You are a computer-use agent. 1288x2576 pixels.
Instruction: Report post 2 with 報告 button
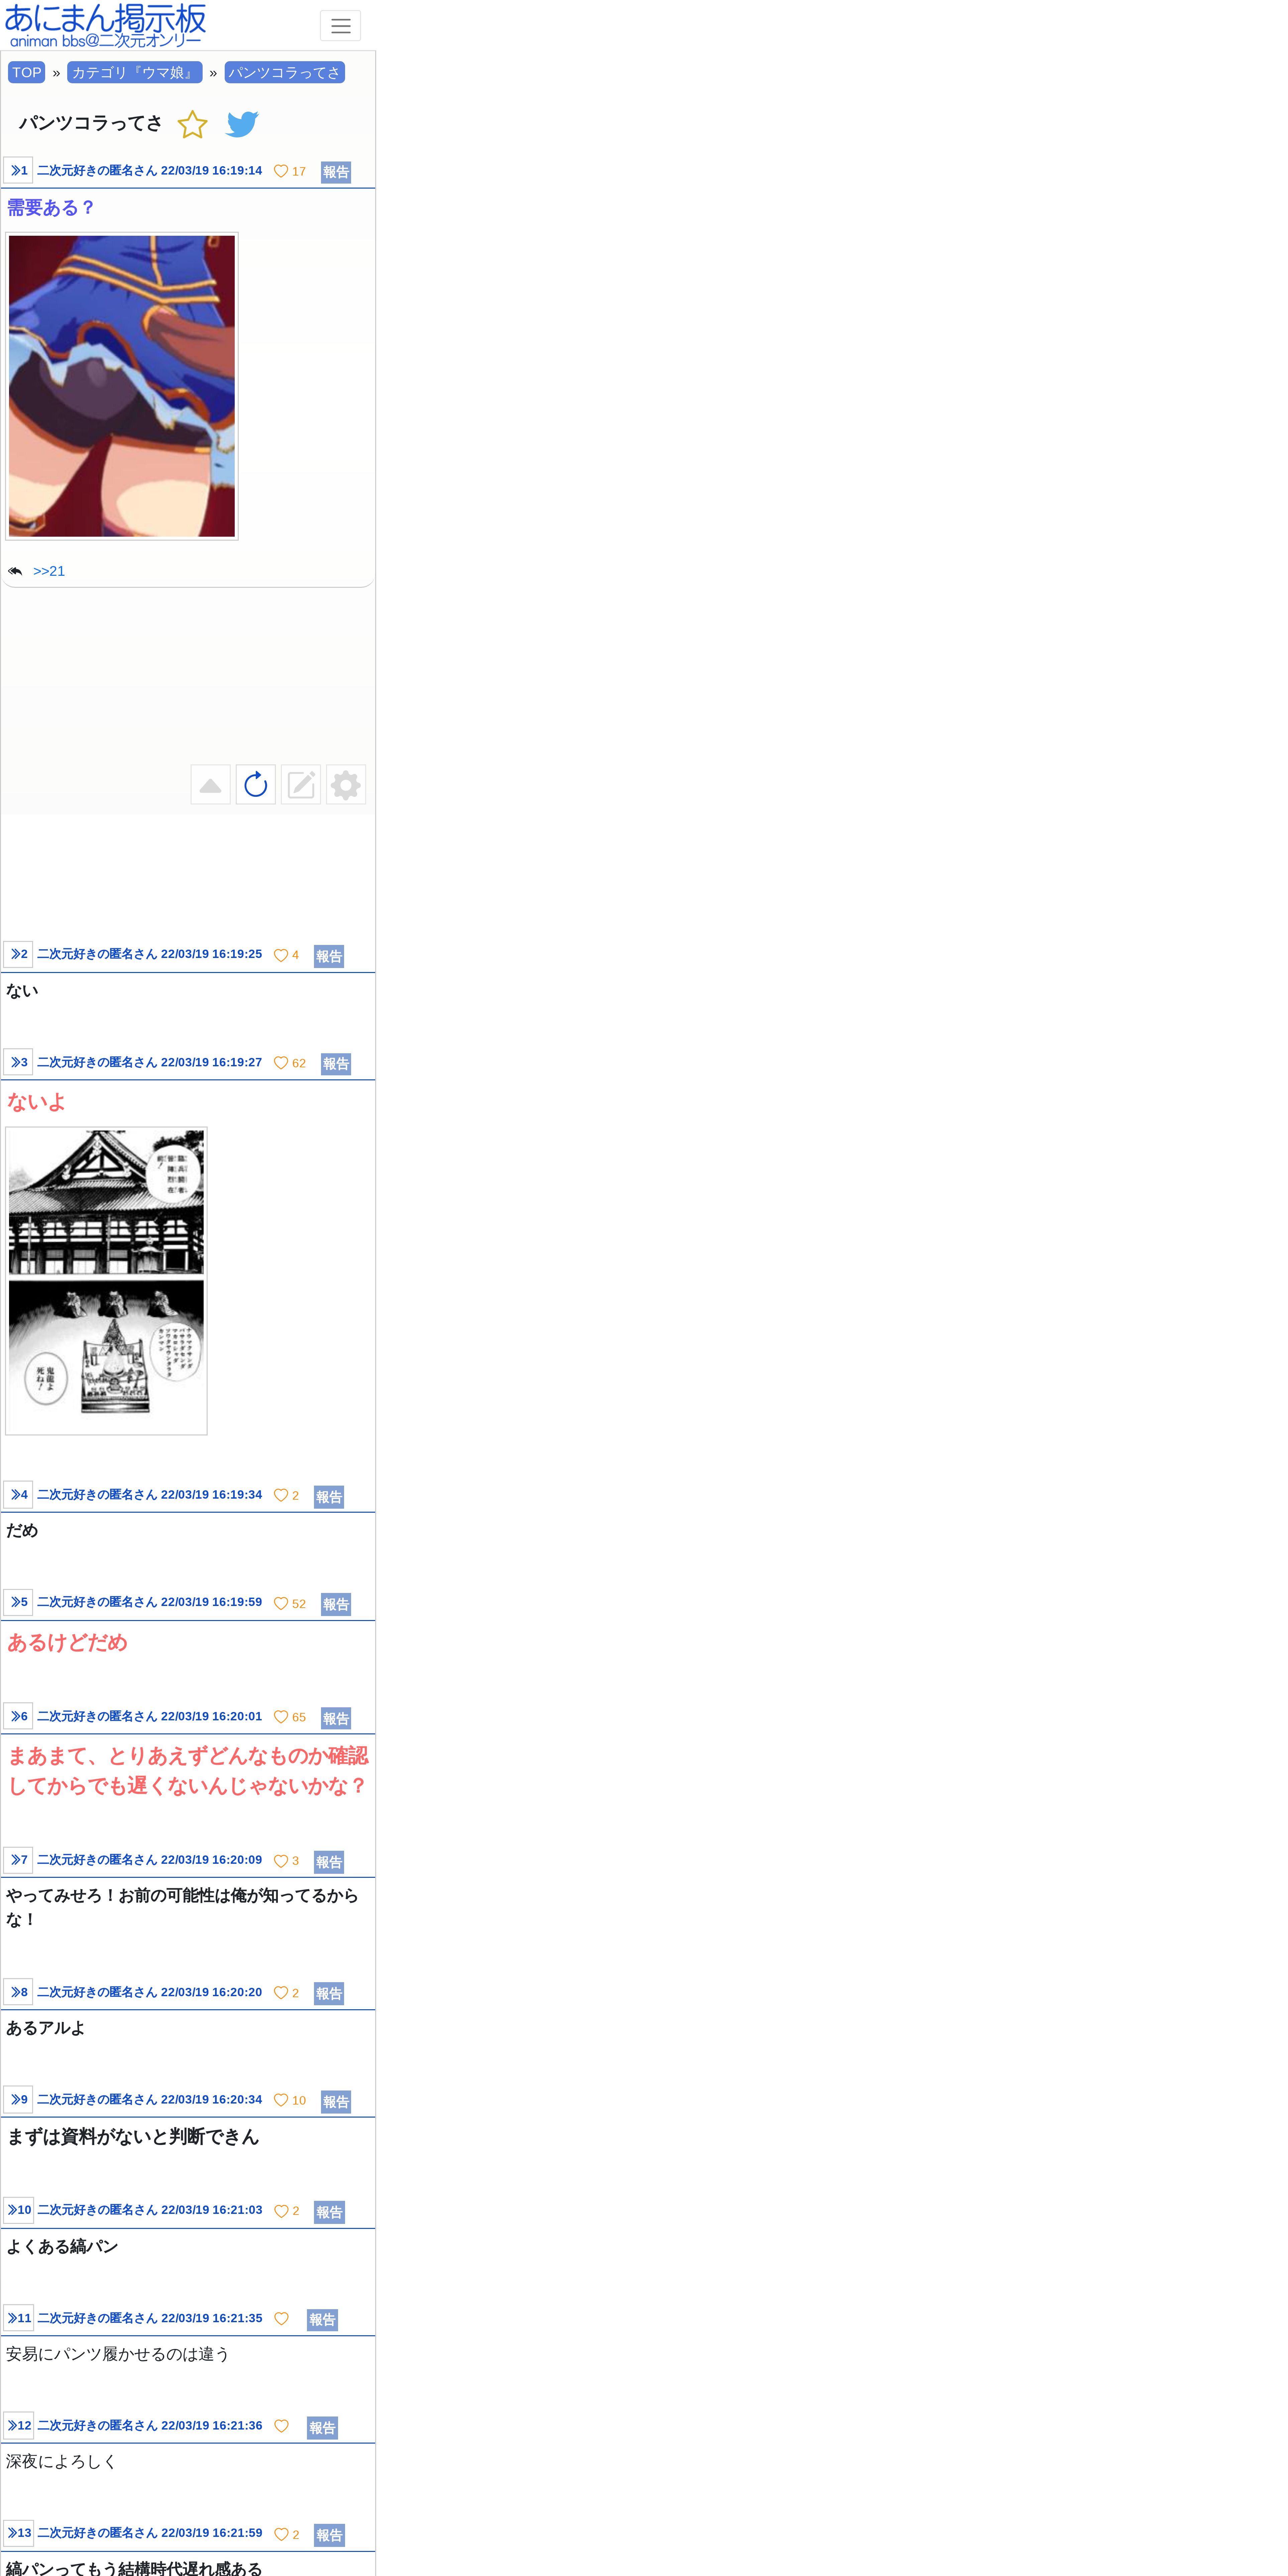click(x=329, y=956)
